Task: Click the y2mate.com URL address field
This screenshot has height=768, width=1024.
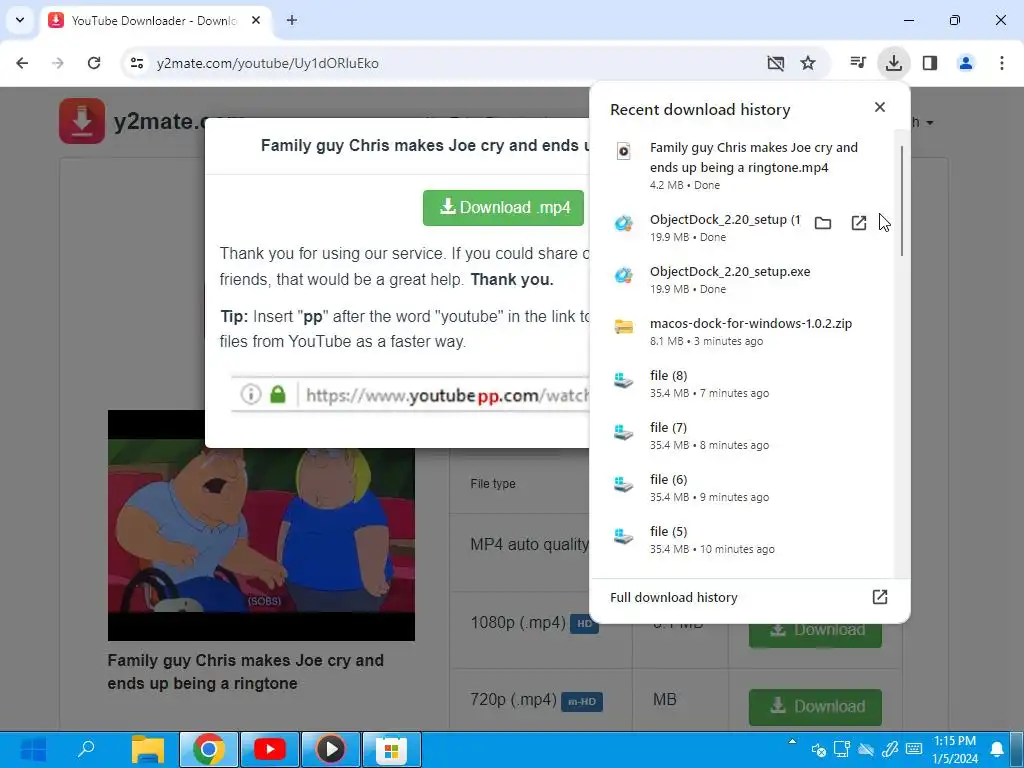Action: [267, 63]
